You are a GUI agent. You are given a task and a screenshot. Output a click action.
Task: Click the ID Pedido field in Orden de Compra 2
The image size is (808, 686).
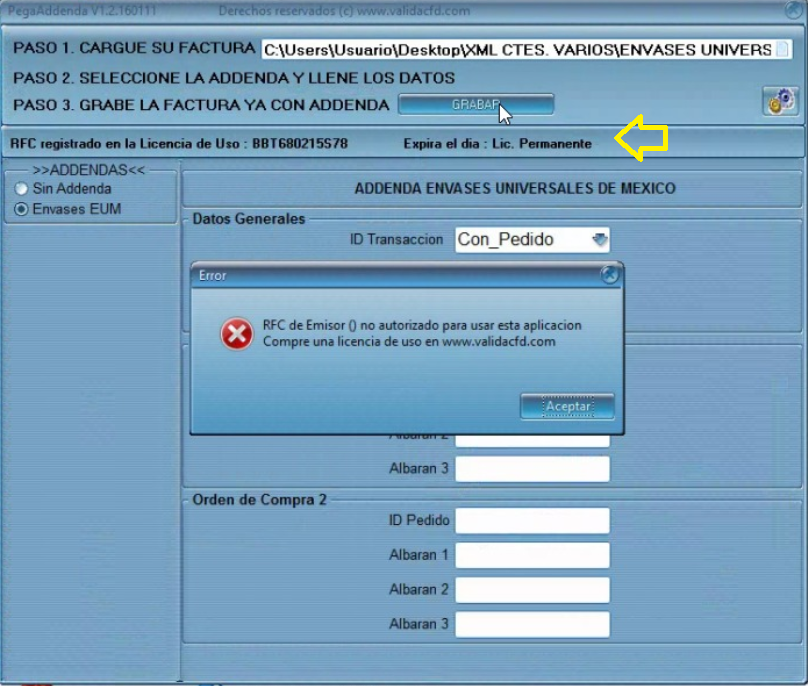point(532,521)
